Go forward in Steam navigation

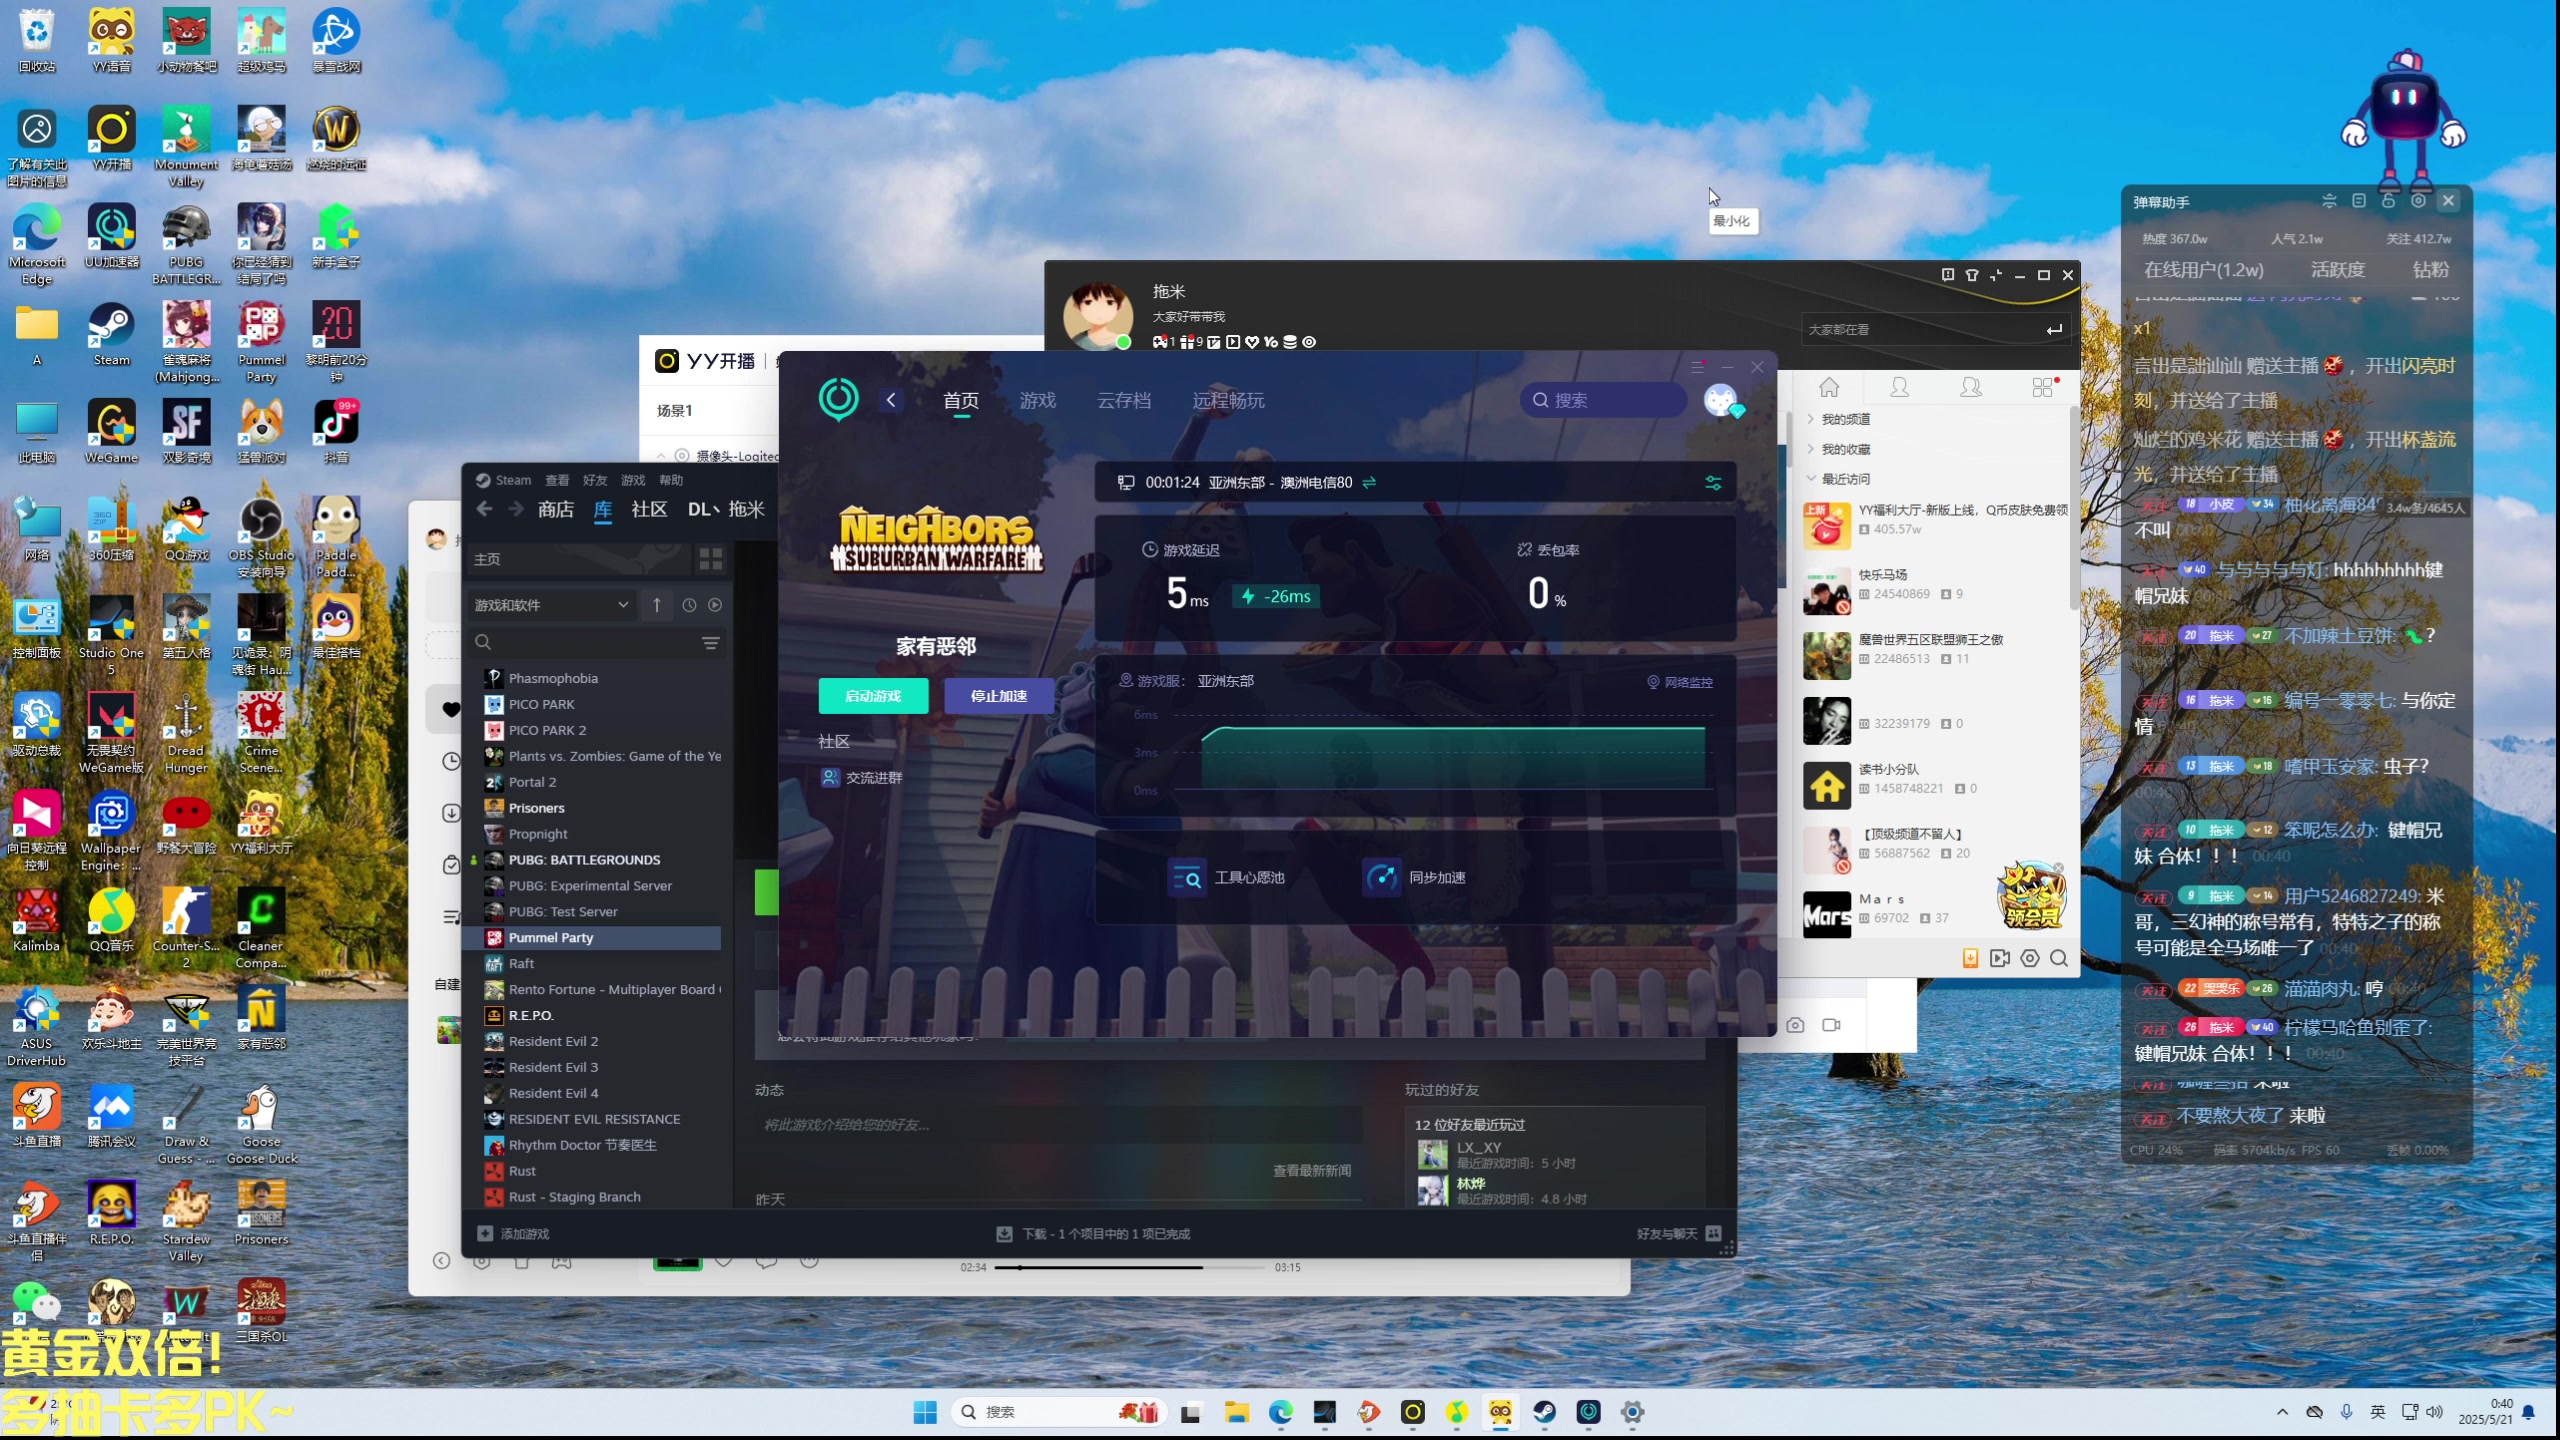click(516, 509)
